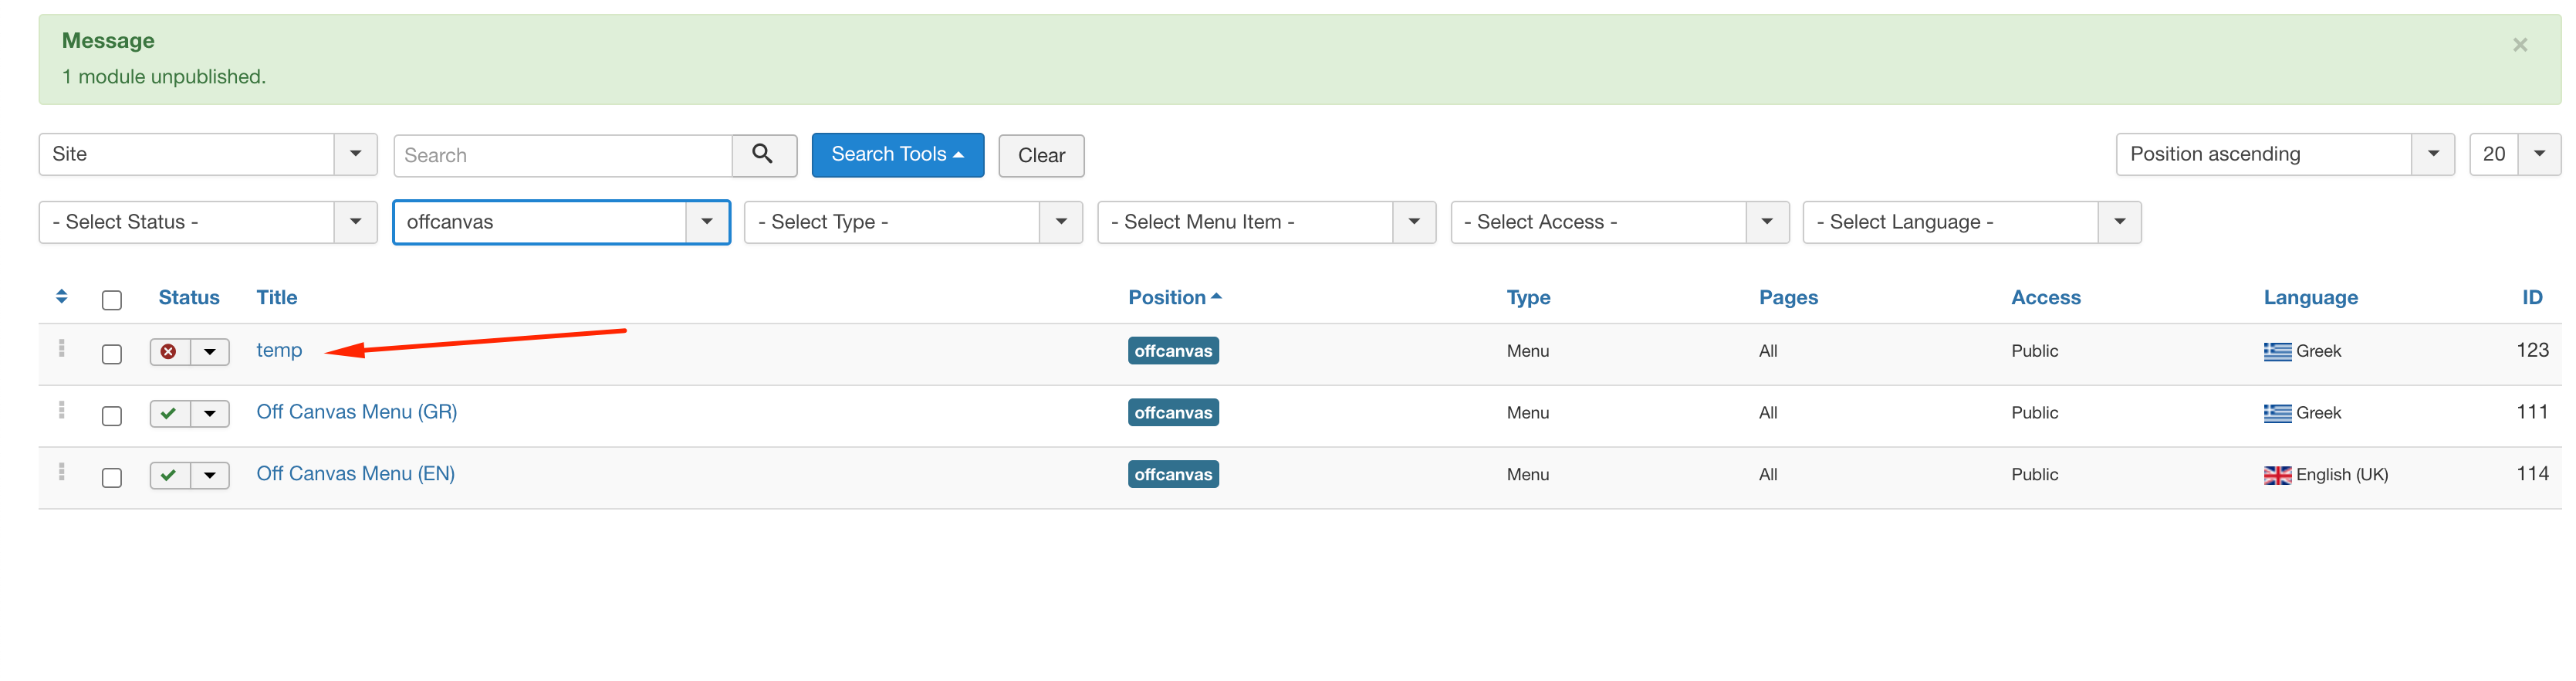Sort the list by ID column header
This screenshot has width=2576, height=681.
pyautogui.click(x=2531, y=298)
